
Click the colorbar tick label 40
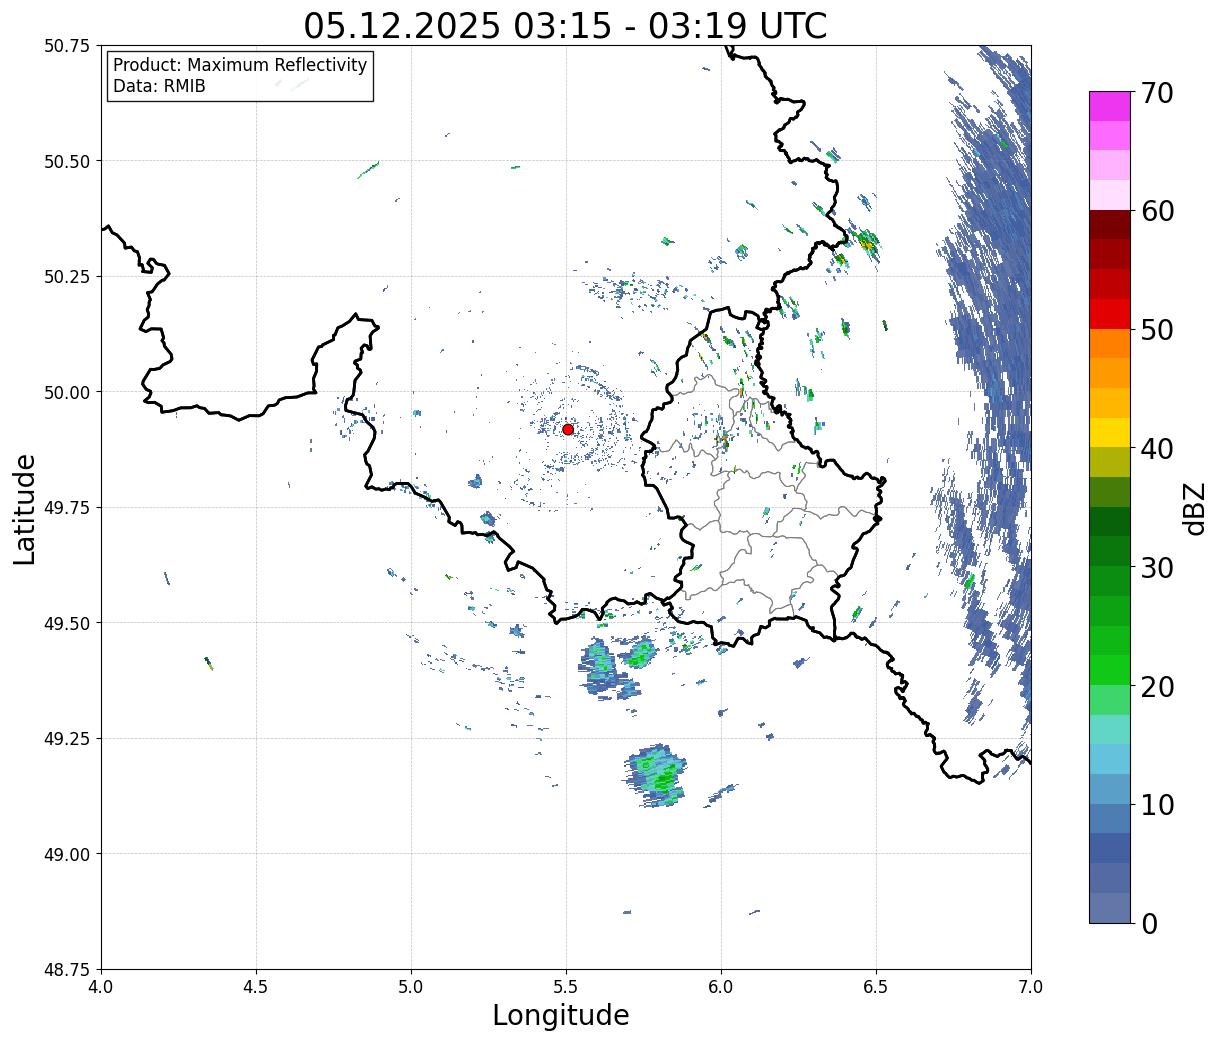point(1157,448)
